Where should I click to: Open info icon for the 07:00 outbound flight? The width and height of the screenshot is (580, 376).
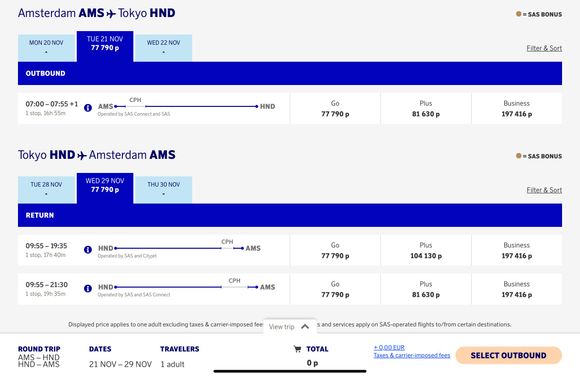88,108
